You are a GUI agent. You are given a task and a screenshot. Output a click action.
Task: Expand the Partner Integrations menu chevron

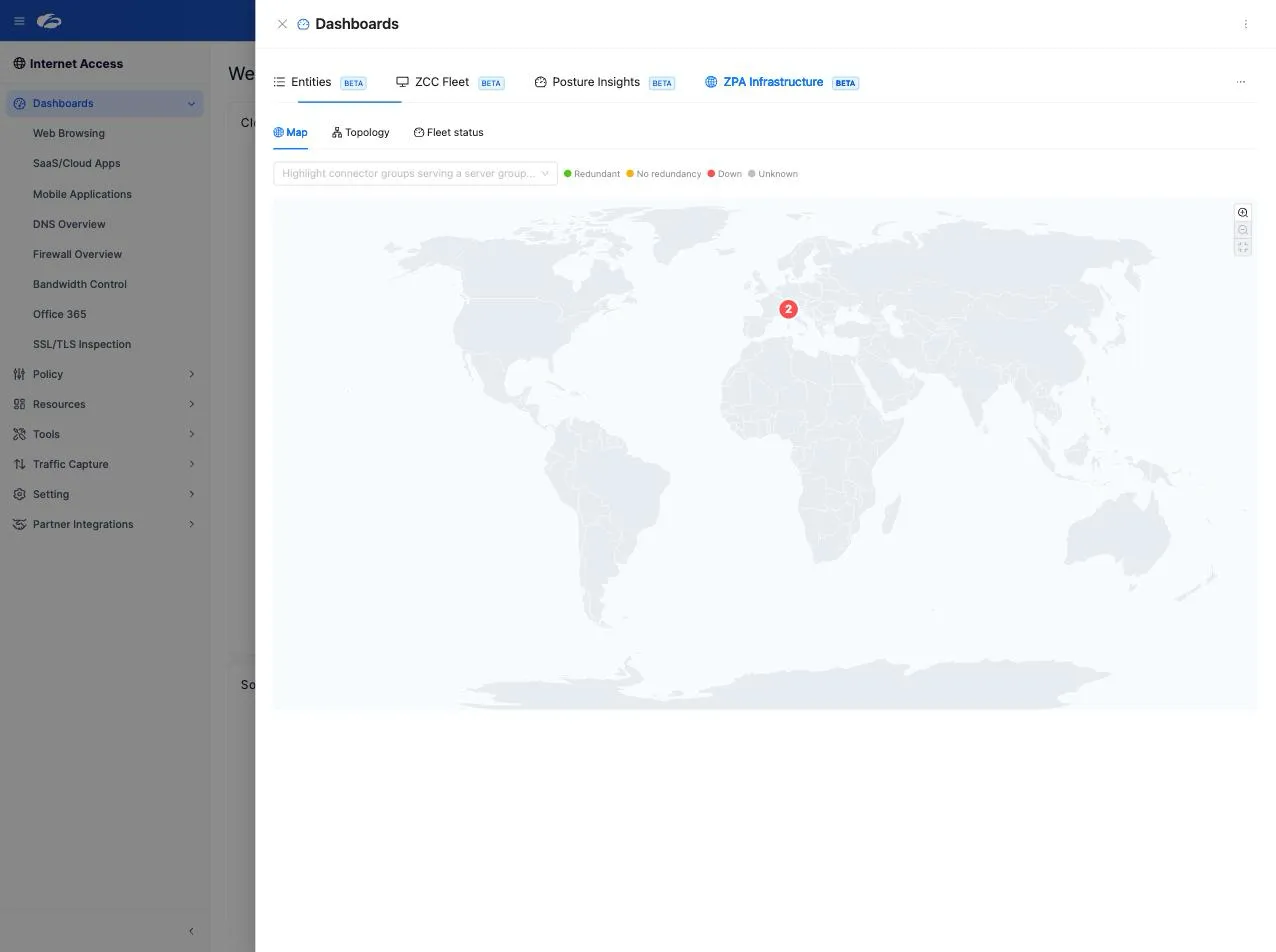191,524
